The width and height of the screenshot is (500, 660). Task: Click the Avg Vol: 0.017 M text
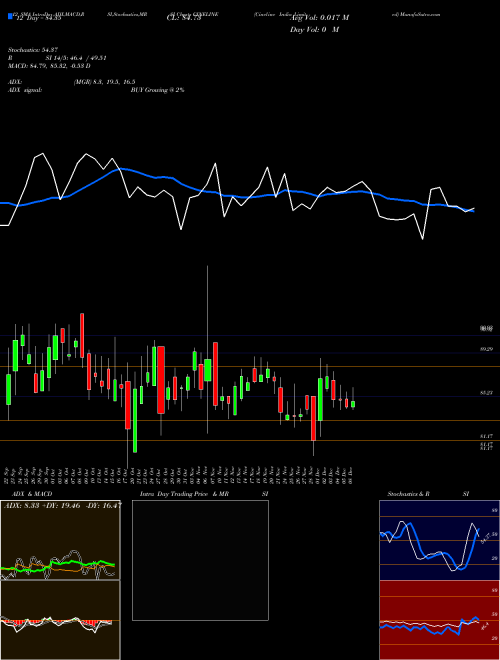tap(319, 18)
